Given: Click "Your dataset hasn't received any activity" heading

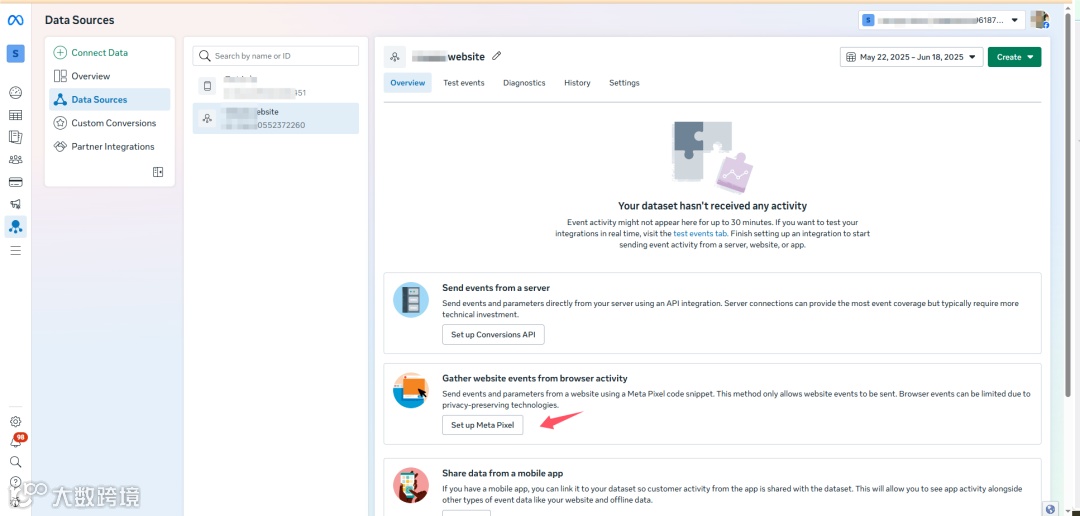Looking at the screenshot, I should 712,206.
